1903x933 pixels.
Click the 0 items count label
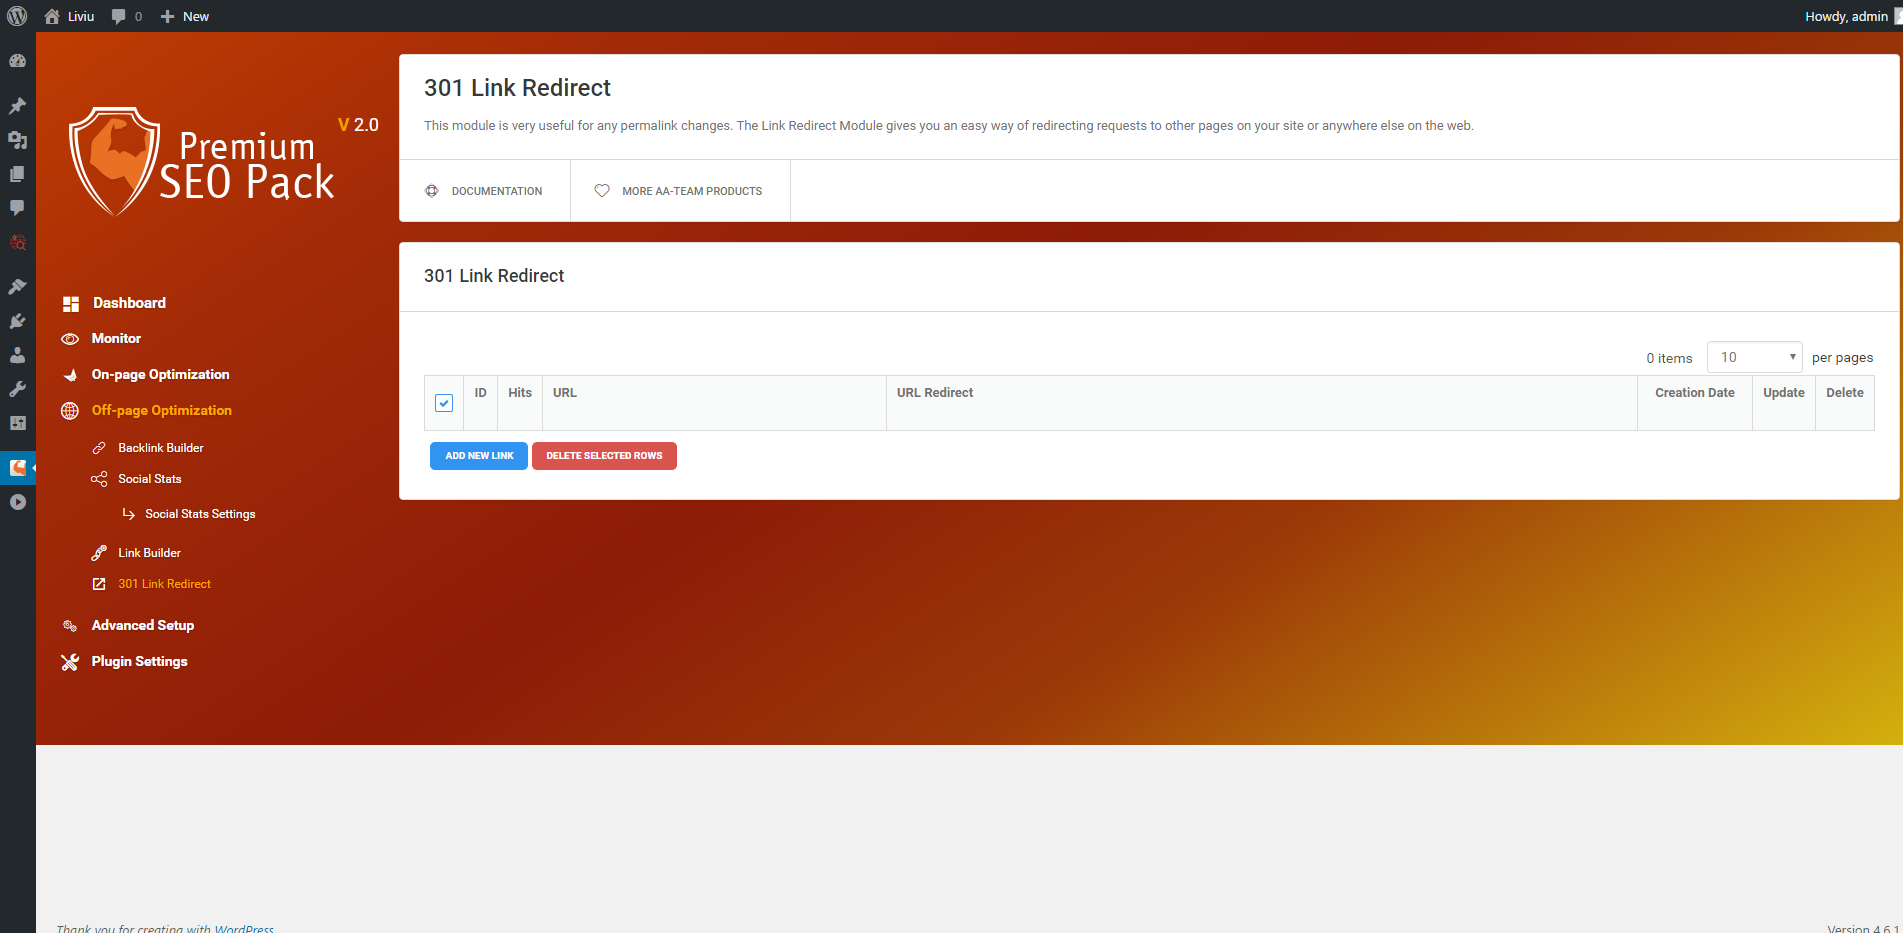click(x=1669, y=358)
